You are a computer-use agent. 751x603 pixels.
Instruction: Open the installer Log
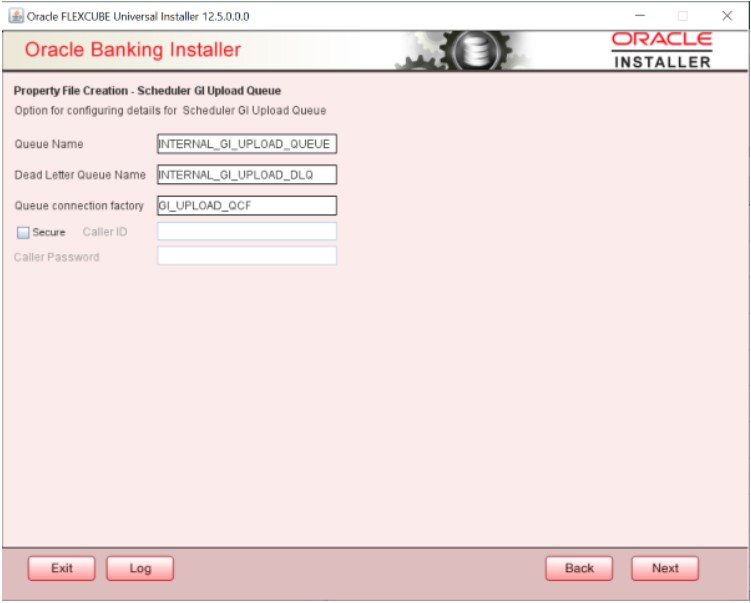[140, 569]
